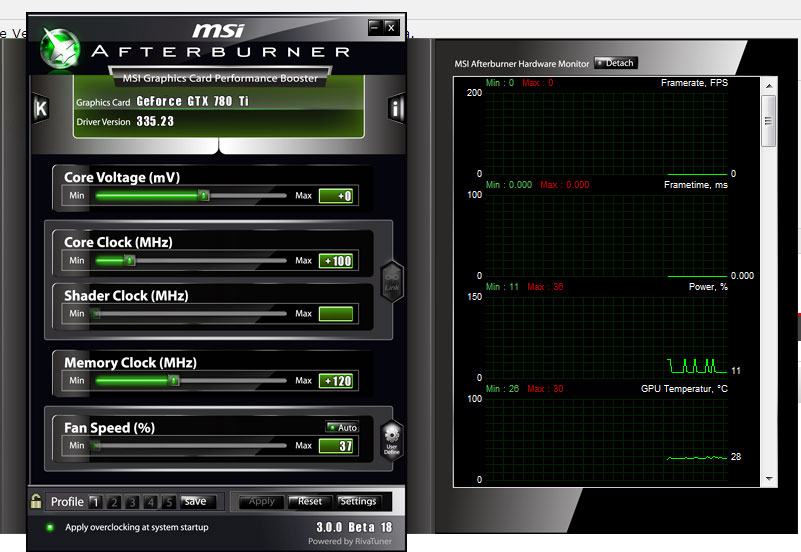The height and width of the screenshot is (552, 801).
Task: Click the Frametime, ms graph label
Action: [x=696, y=185]
